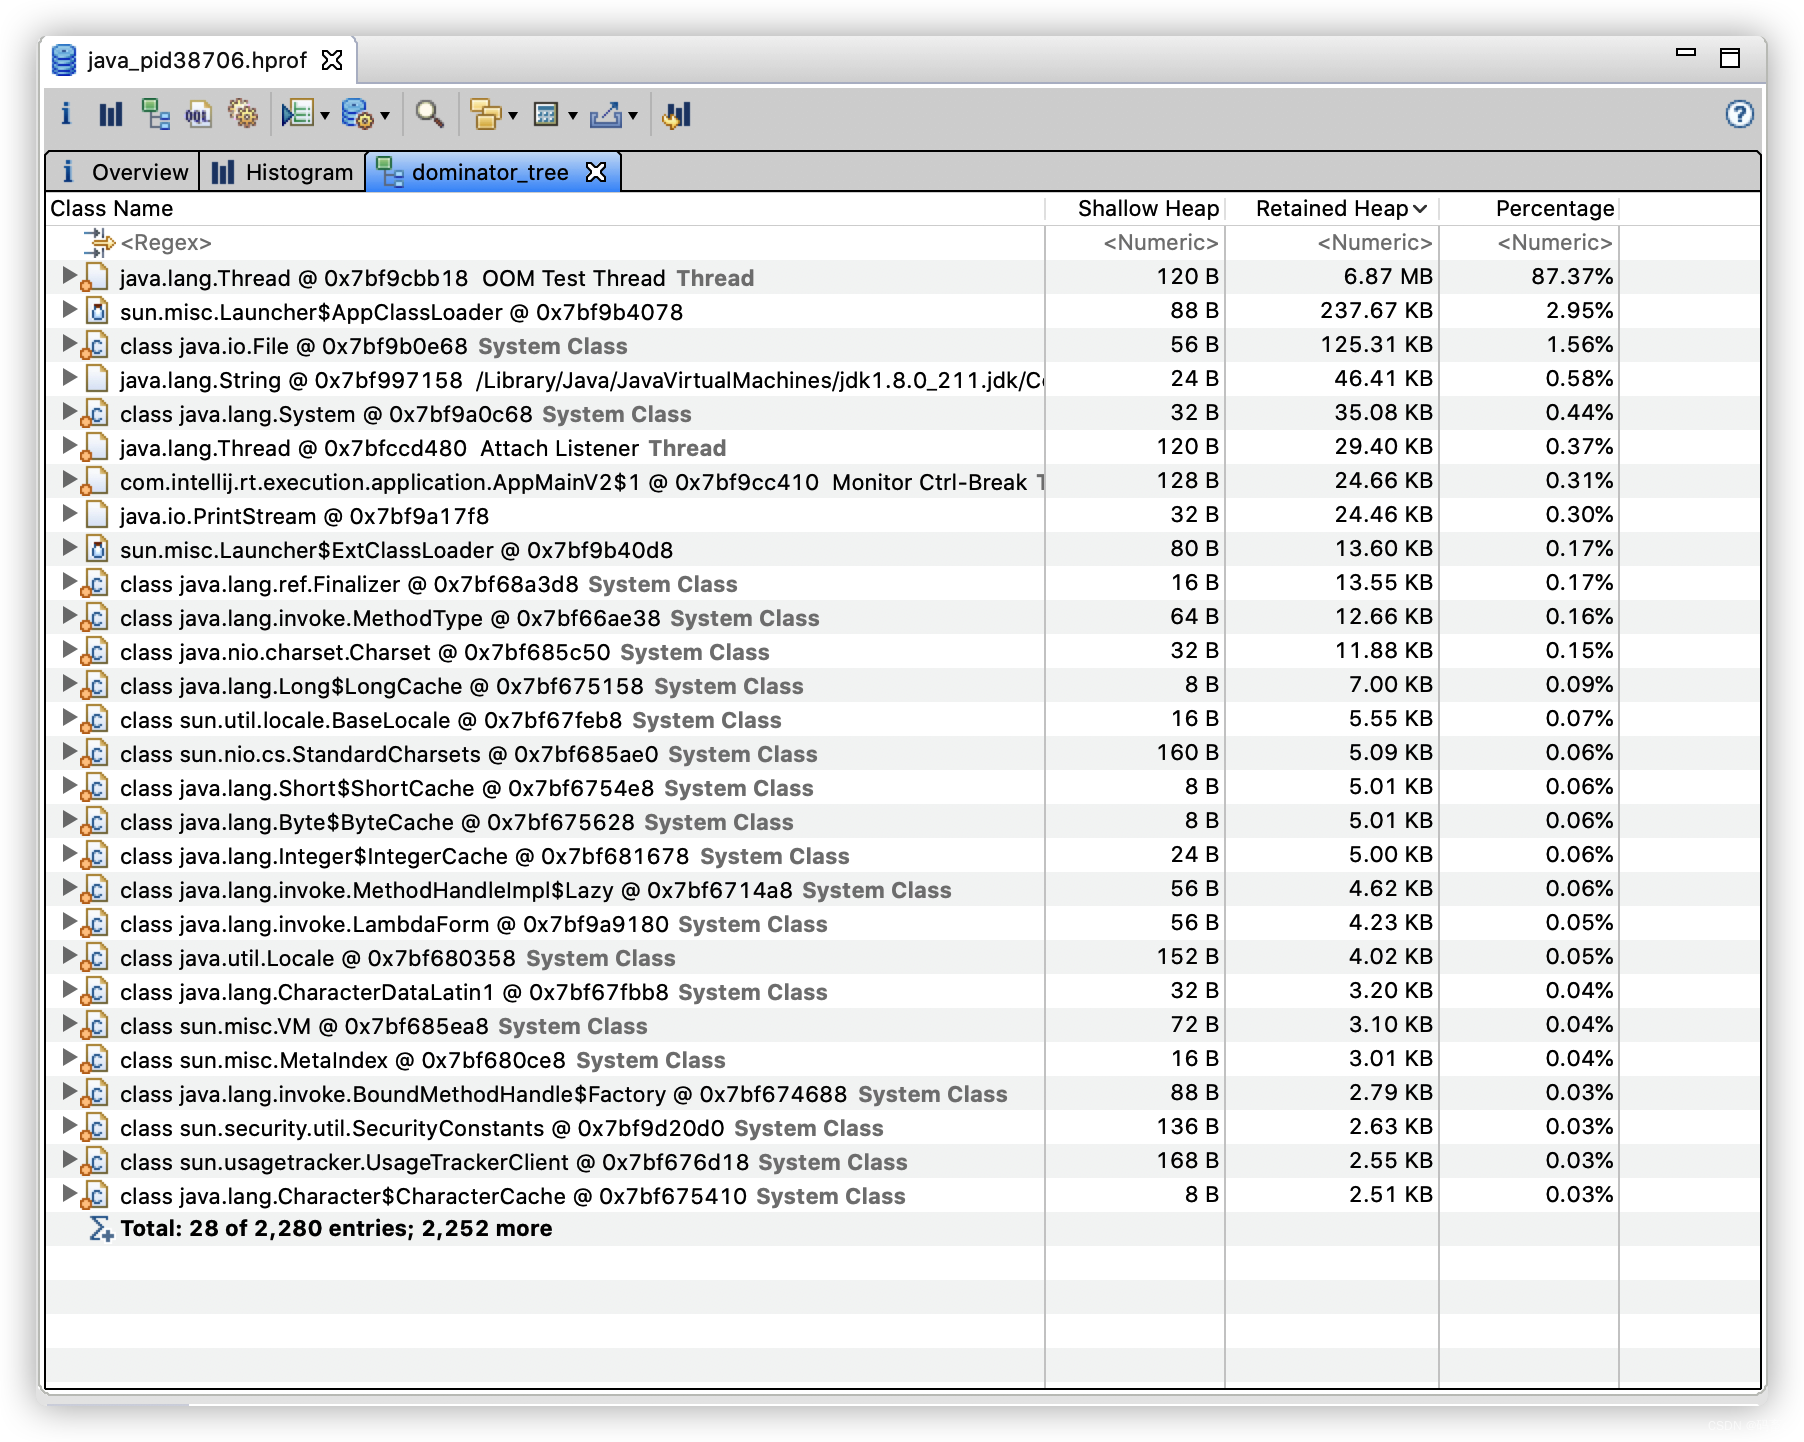Select the class java.nio.charset.Charset row
The image size is (1804, 1442).
903,651
